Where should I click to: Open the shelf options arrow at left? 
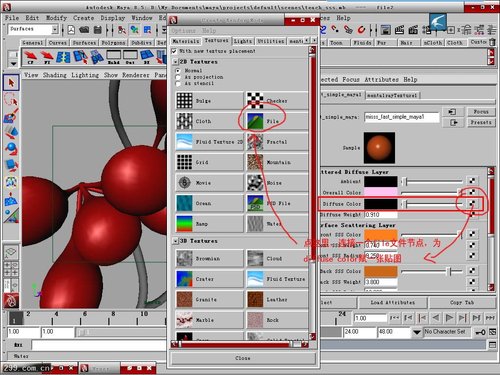[13, 63]
